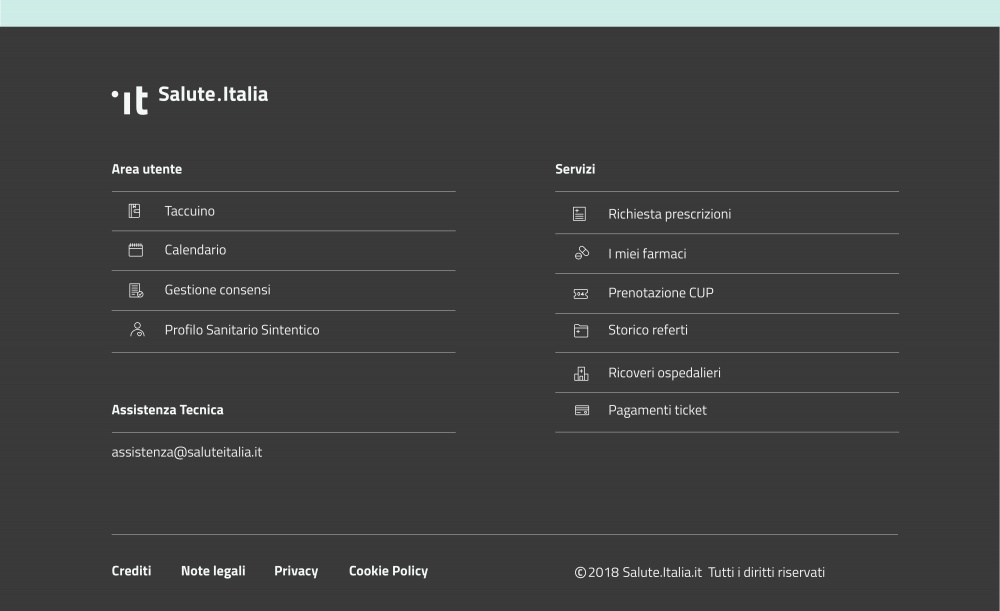The width and height of the screenshot is (1000, 611).
Task: Open the Note legali footer link
Action: (x=213, y=571)
